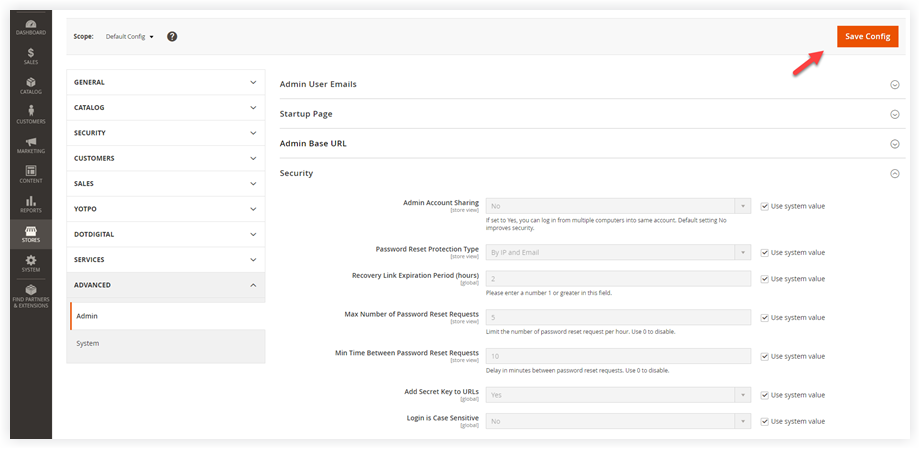Expand the Sales config section
920x449 pixels.
click(165, 184)
